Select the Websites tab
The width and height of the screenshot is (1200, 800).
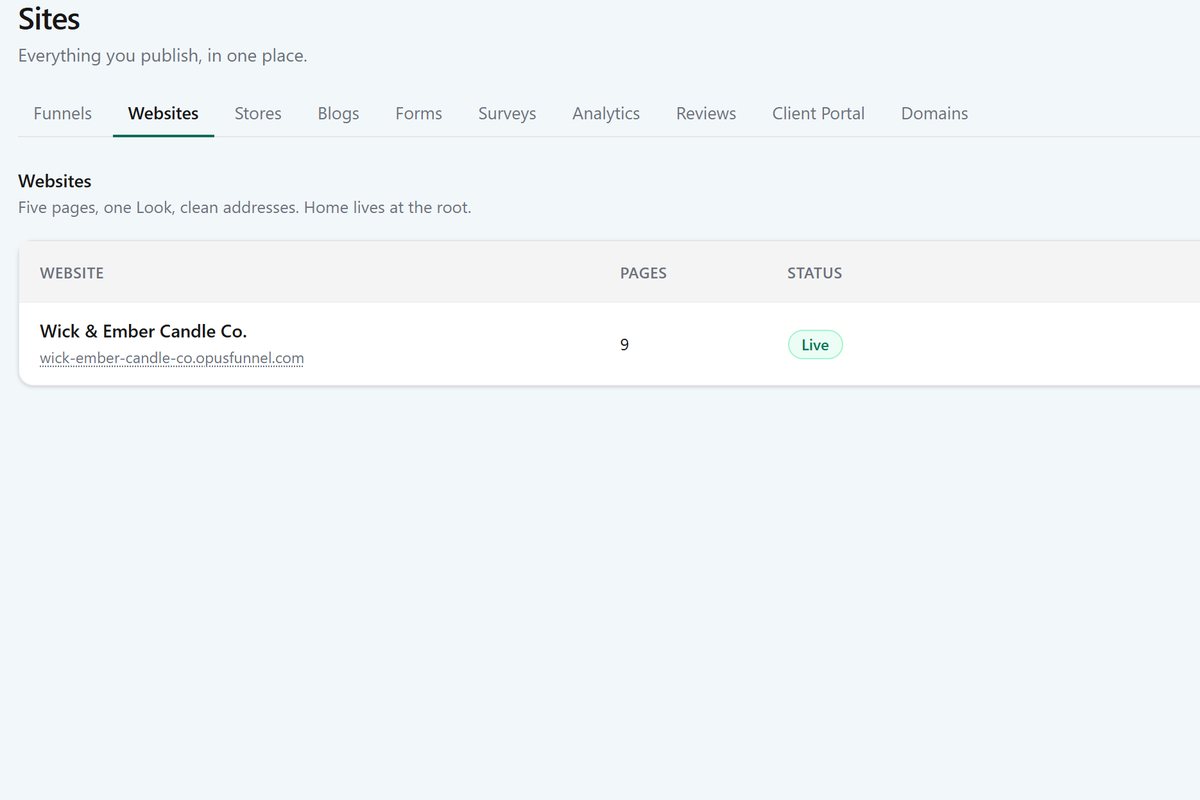163,113
